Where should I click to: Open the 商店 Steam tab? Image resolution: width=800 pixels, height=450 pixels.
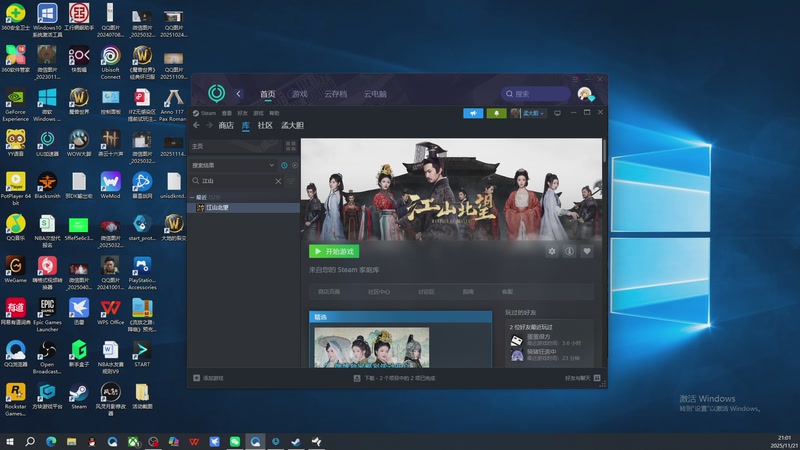[226, 125]
